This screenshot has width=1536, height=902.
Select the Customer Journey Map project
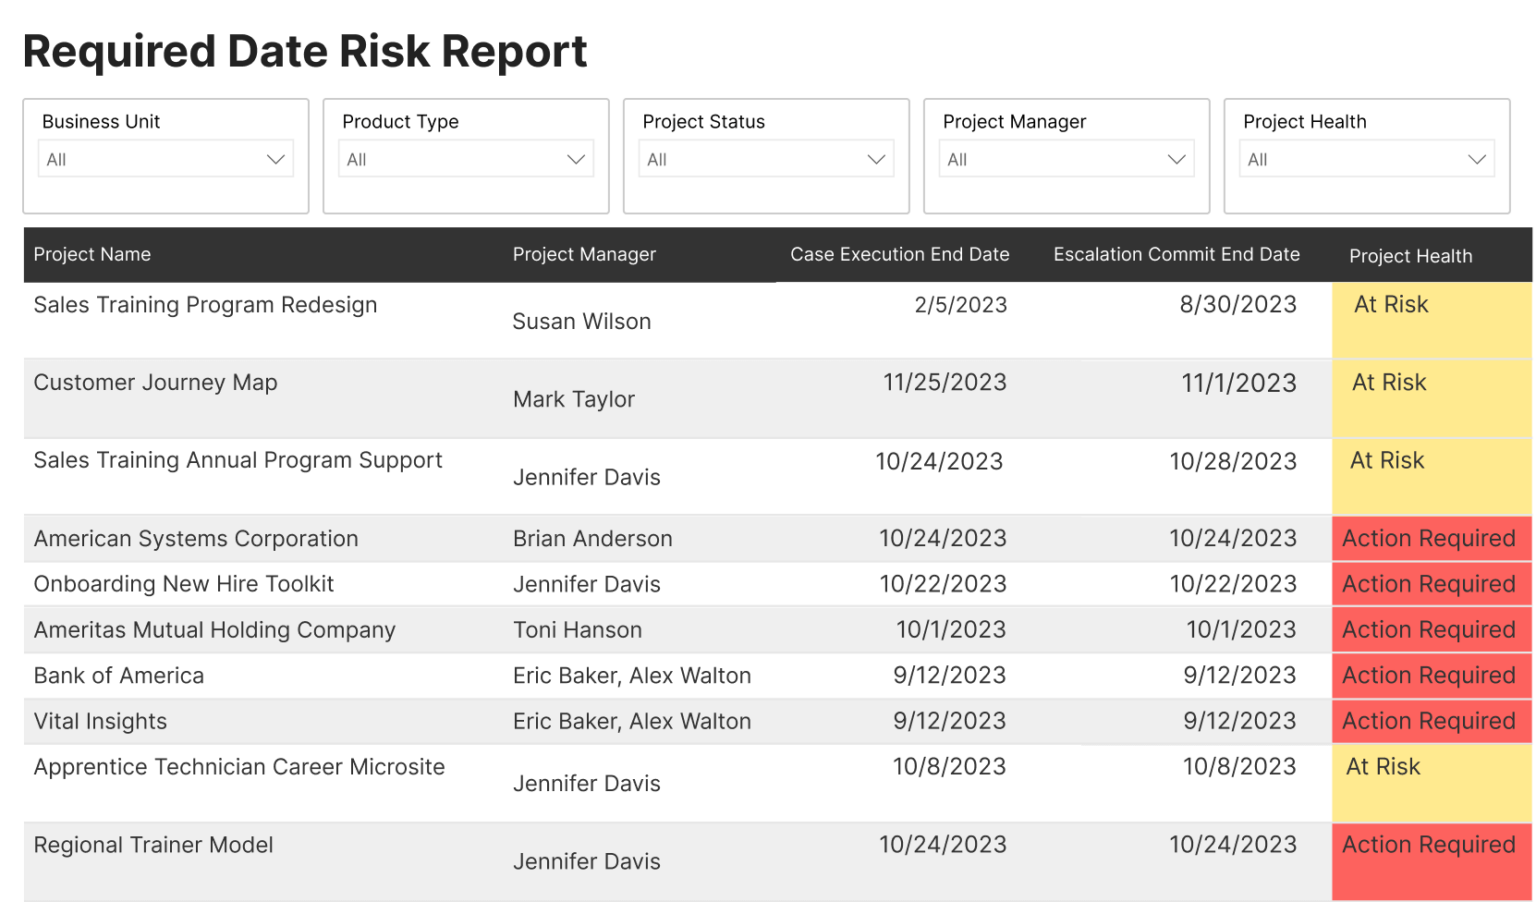pyautogui.click(x=155, y=382)
